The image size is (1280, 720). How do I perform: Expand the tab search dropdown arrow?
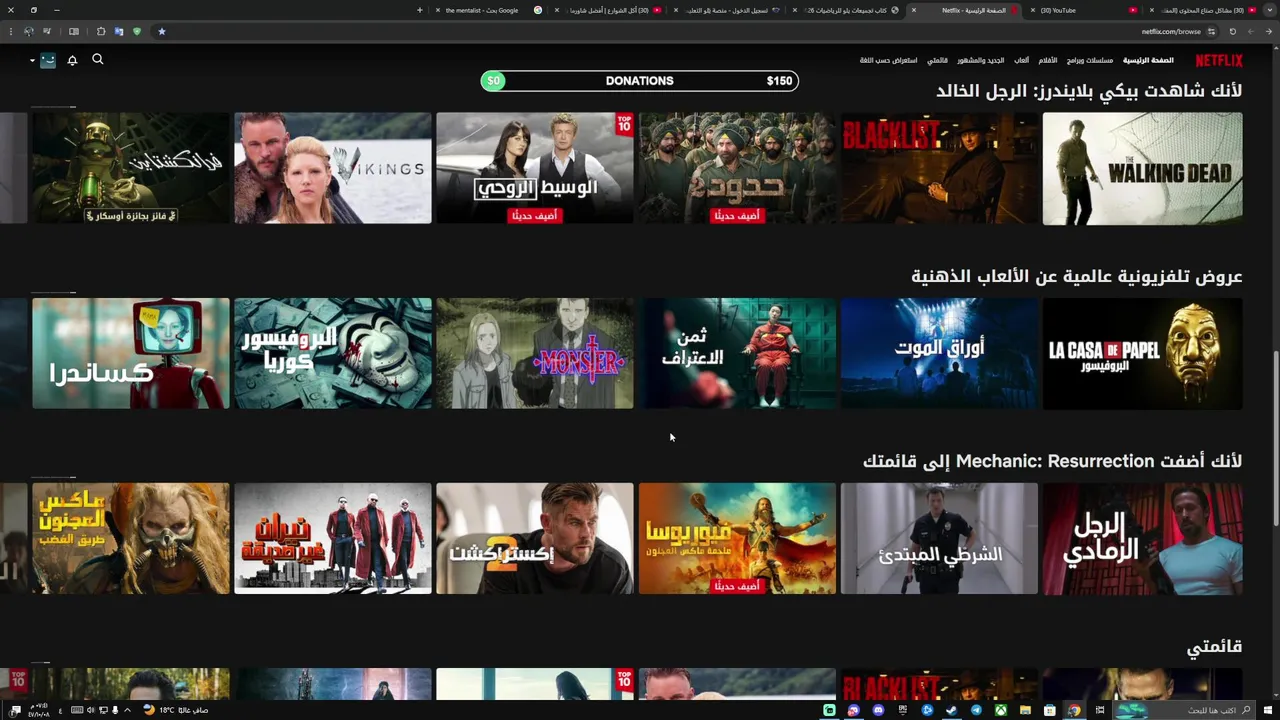[x=1270, y=10]
